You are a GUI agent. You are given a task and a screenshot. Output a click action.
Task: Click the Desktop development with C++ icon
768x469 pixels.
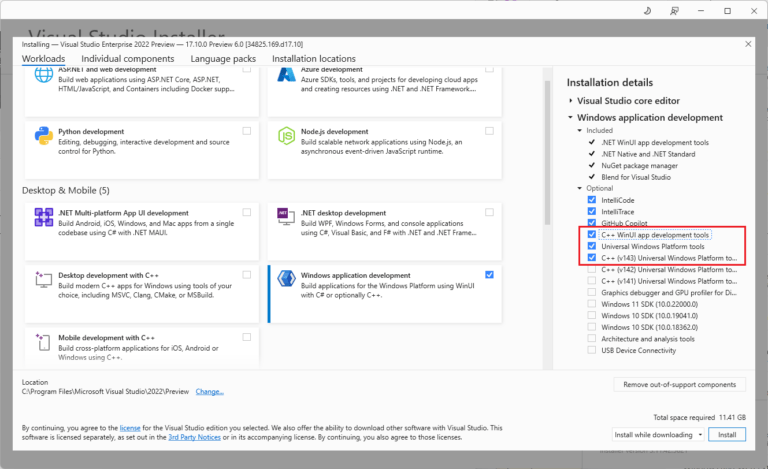43,279
